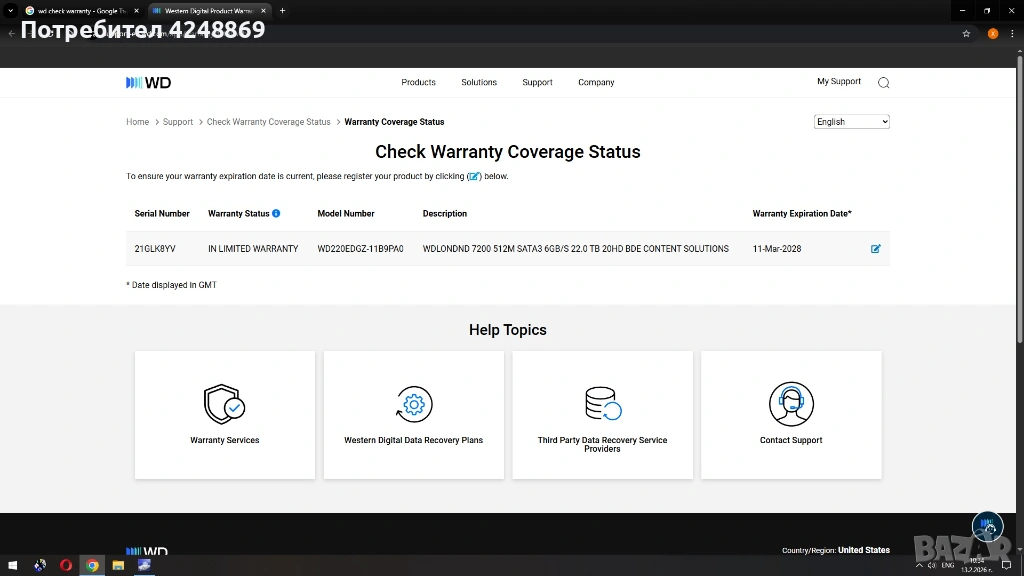
Task: Open the Warranty Services shield icon card
Action: tap(224, 404)
